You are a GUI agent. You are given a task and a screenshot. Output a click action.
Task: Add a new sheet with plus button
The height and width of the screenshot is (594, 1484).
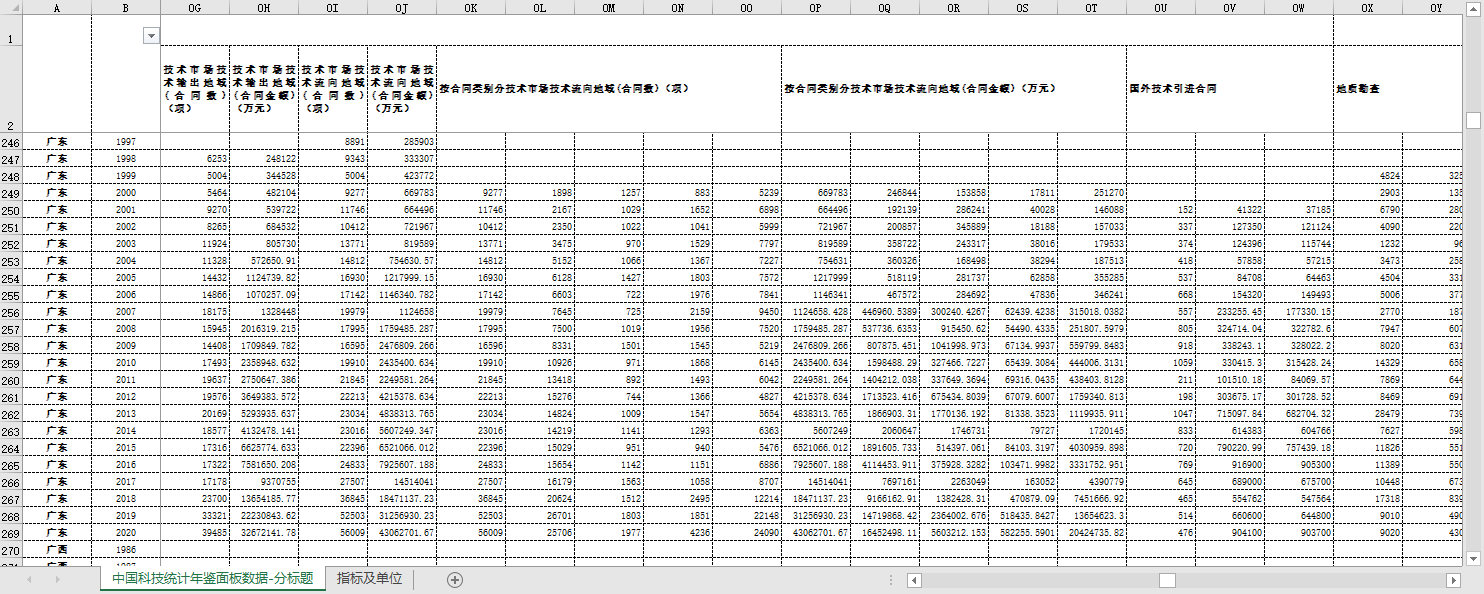[455, 579]
